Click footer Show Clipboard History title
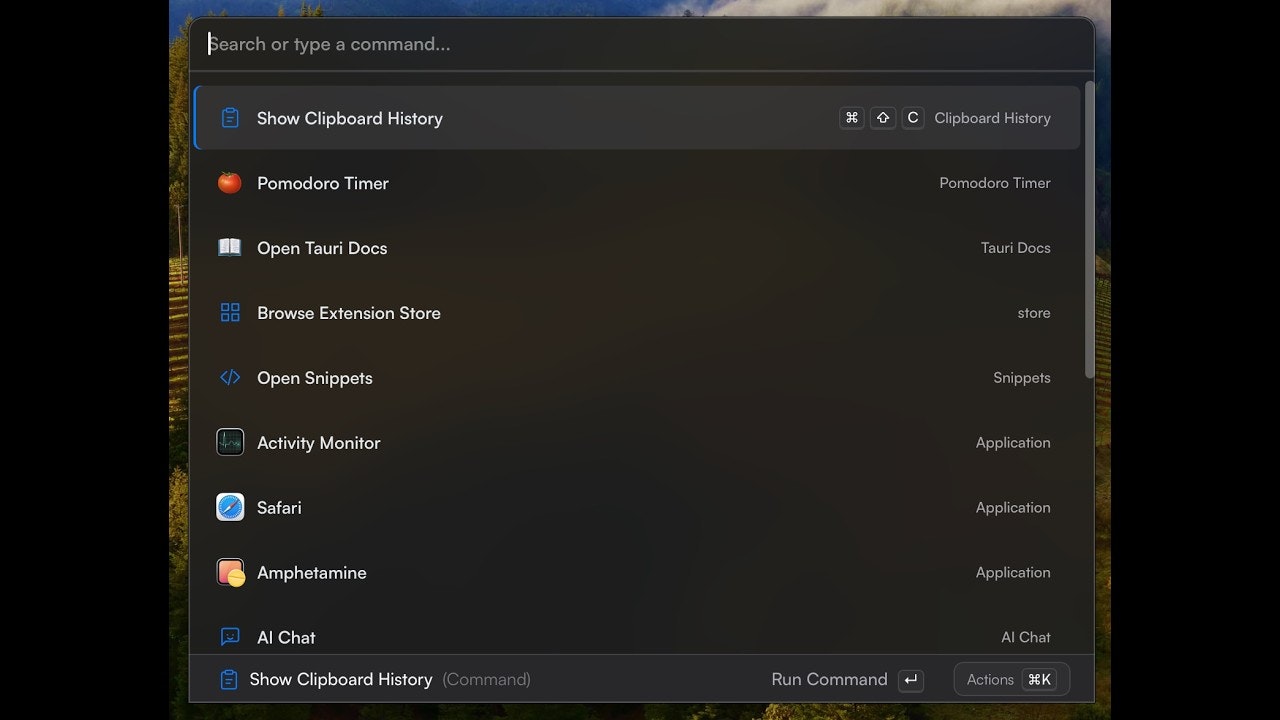 [x=341, y=680]
